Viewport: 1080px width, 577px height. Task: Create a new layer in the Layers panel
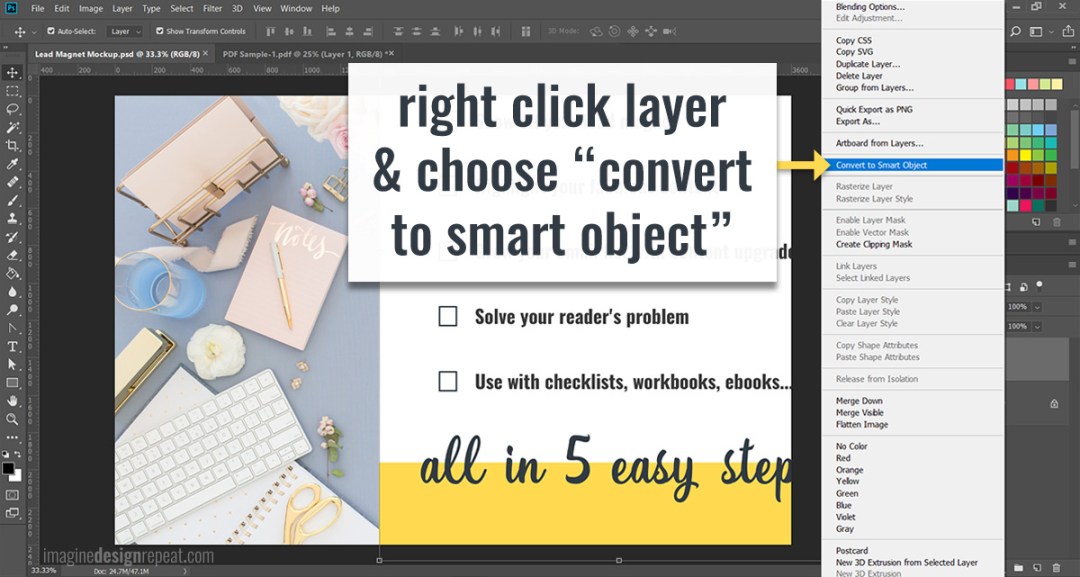tap(1036, 567)
